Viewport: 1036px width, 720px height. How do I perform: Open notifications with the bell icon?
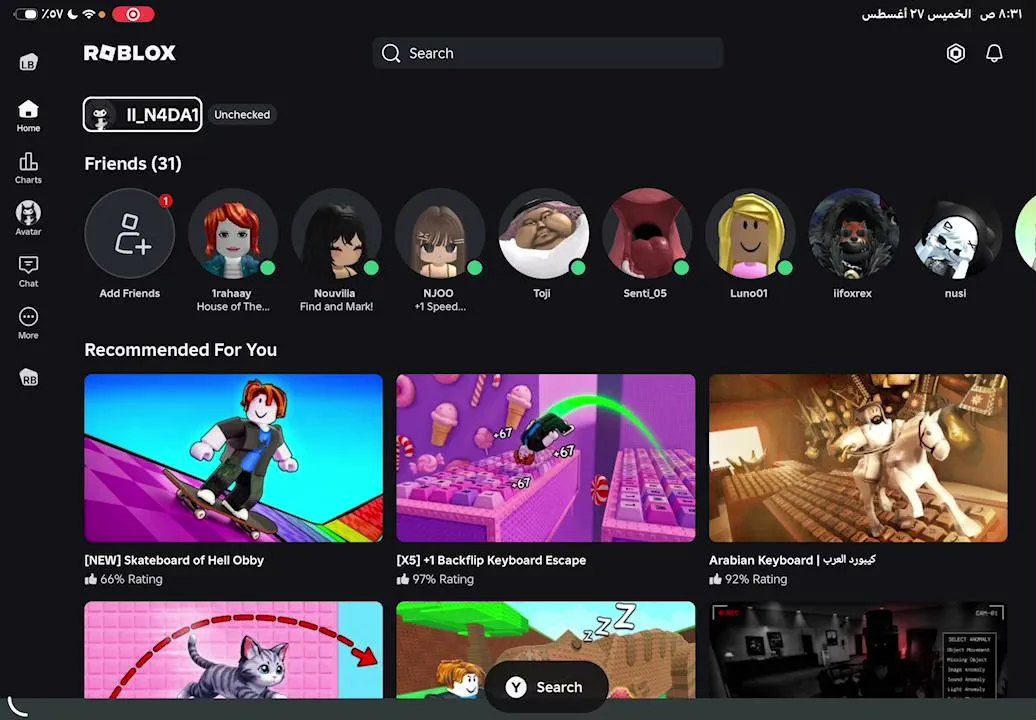[994, 53]
